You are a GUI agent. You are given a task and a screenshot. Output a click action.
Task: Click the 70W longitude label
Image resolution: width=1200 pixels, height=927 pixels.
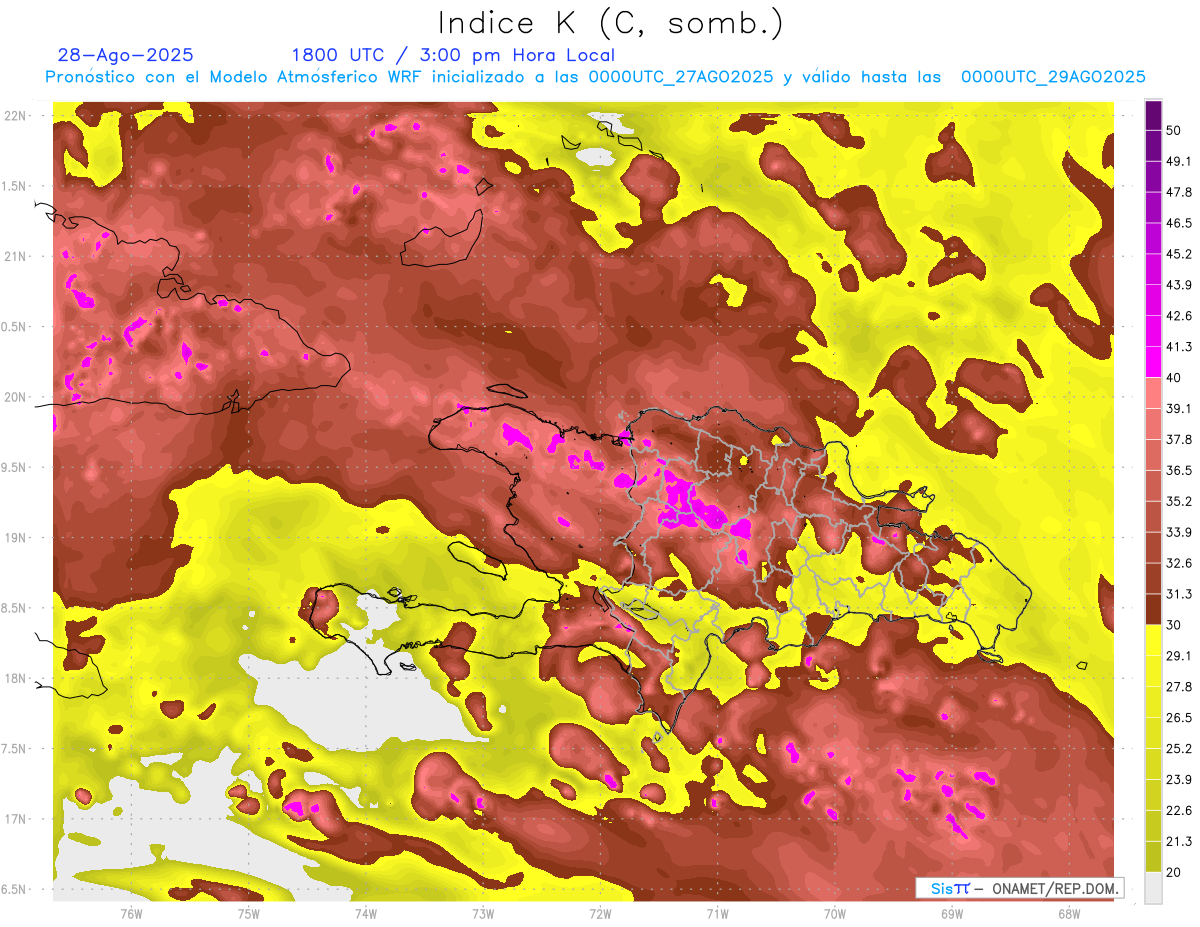click(x=834, y=913)
